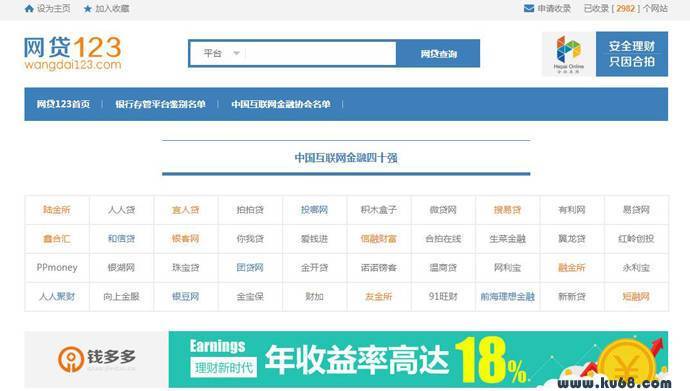The height and width of the screenshot is (391, 690).
Task: Open the 拍拍贷 platform link
Action: [250, 210]
